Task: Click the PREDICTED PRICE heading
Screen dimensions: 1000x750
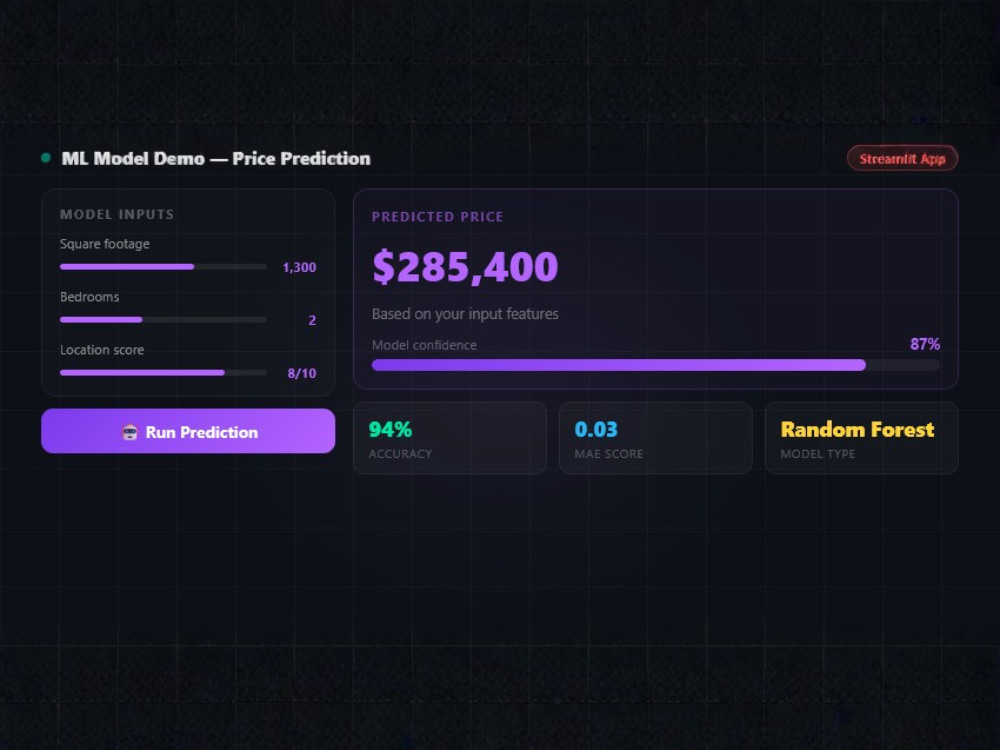Action: click(438, 217)
